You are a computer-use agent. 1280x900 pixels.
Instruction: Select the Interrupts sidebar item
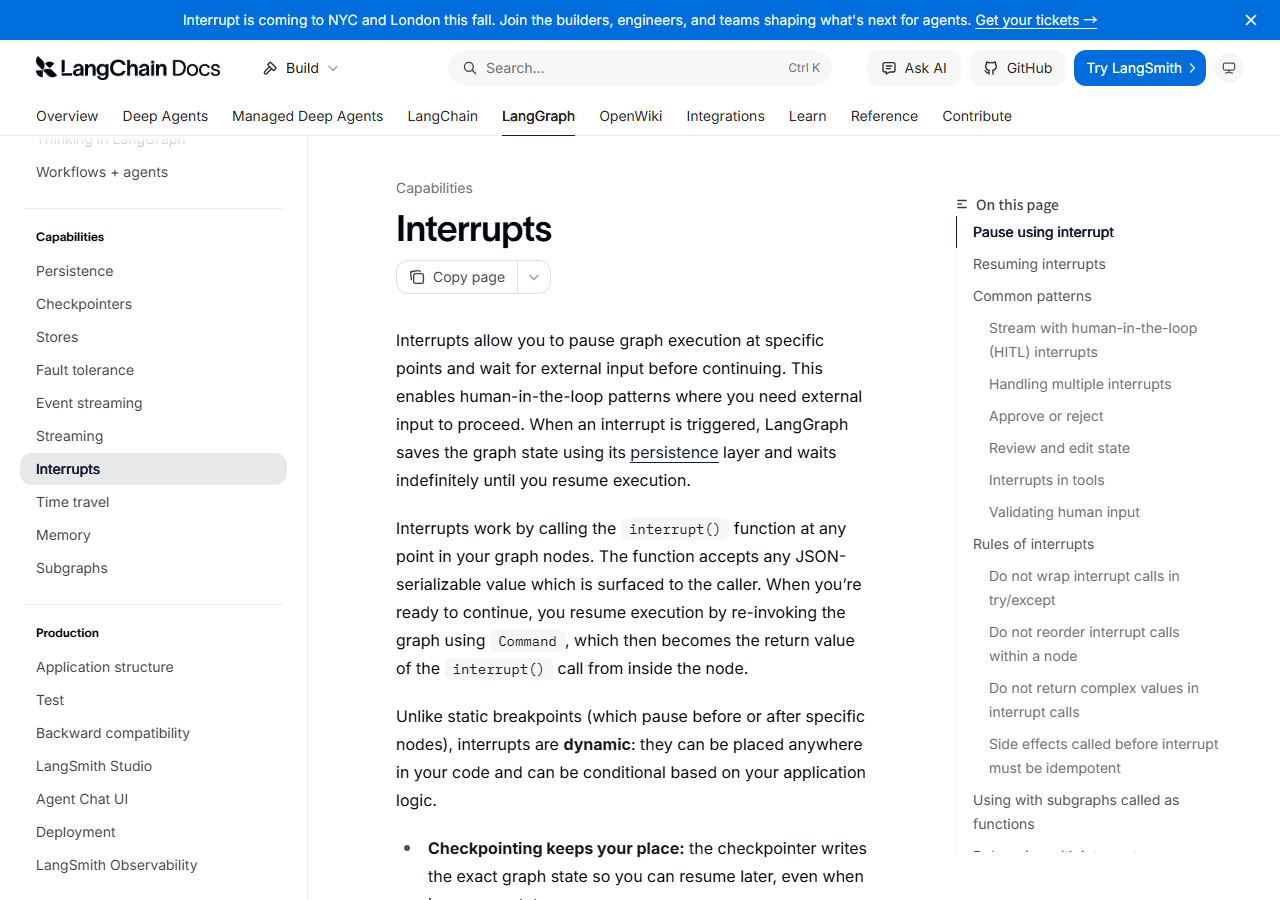[x=153, y=469]
